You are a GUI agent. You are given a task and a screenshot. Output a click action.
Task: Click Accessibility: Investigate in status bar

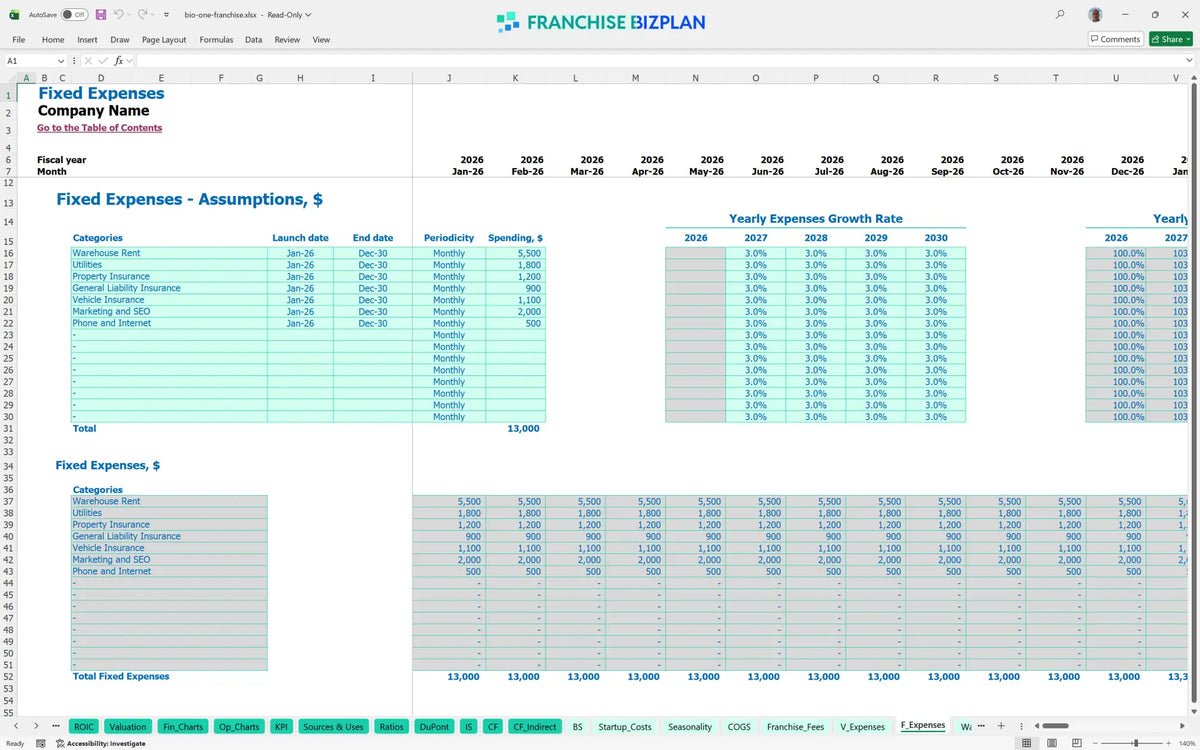pyautogui.click(x=100, y=743)
